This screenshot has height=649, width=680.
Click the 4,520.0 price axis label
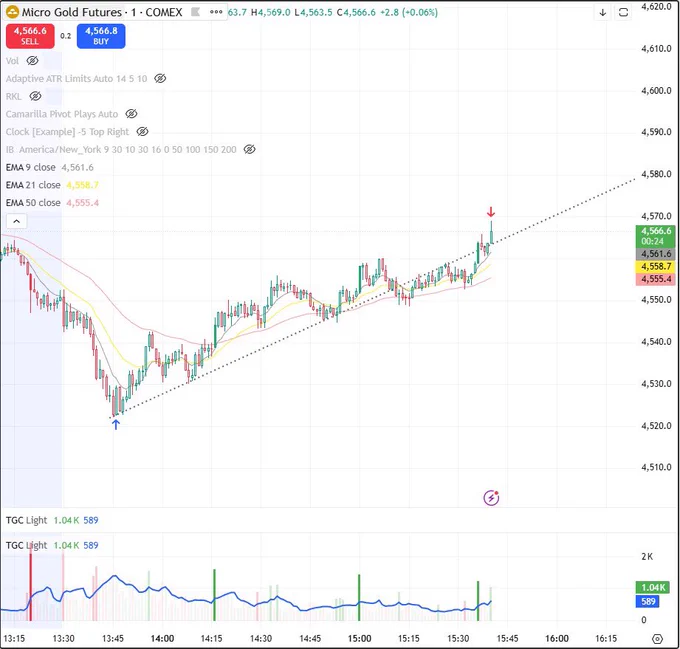pyautogui.click(x=656, y=426)
